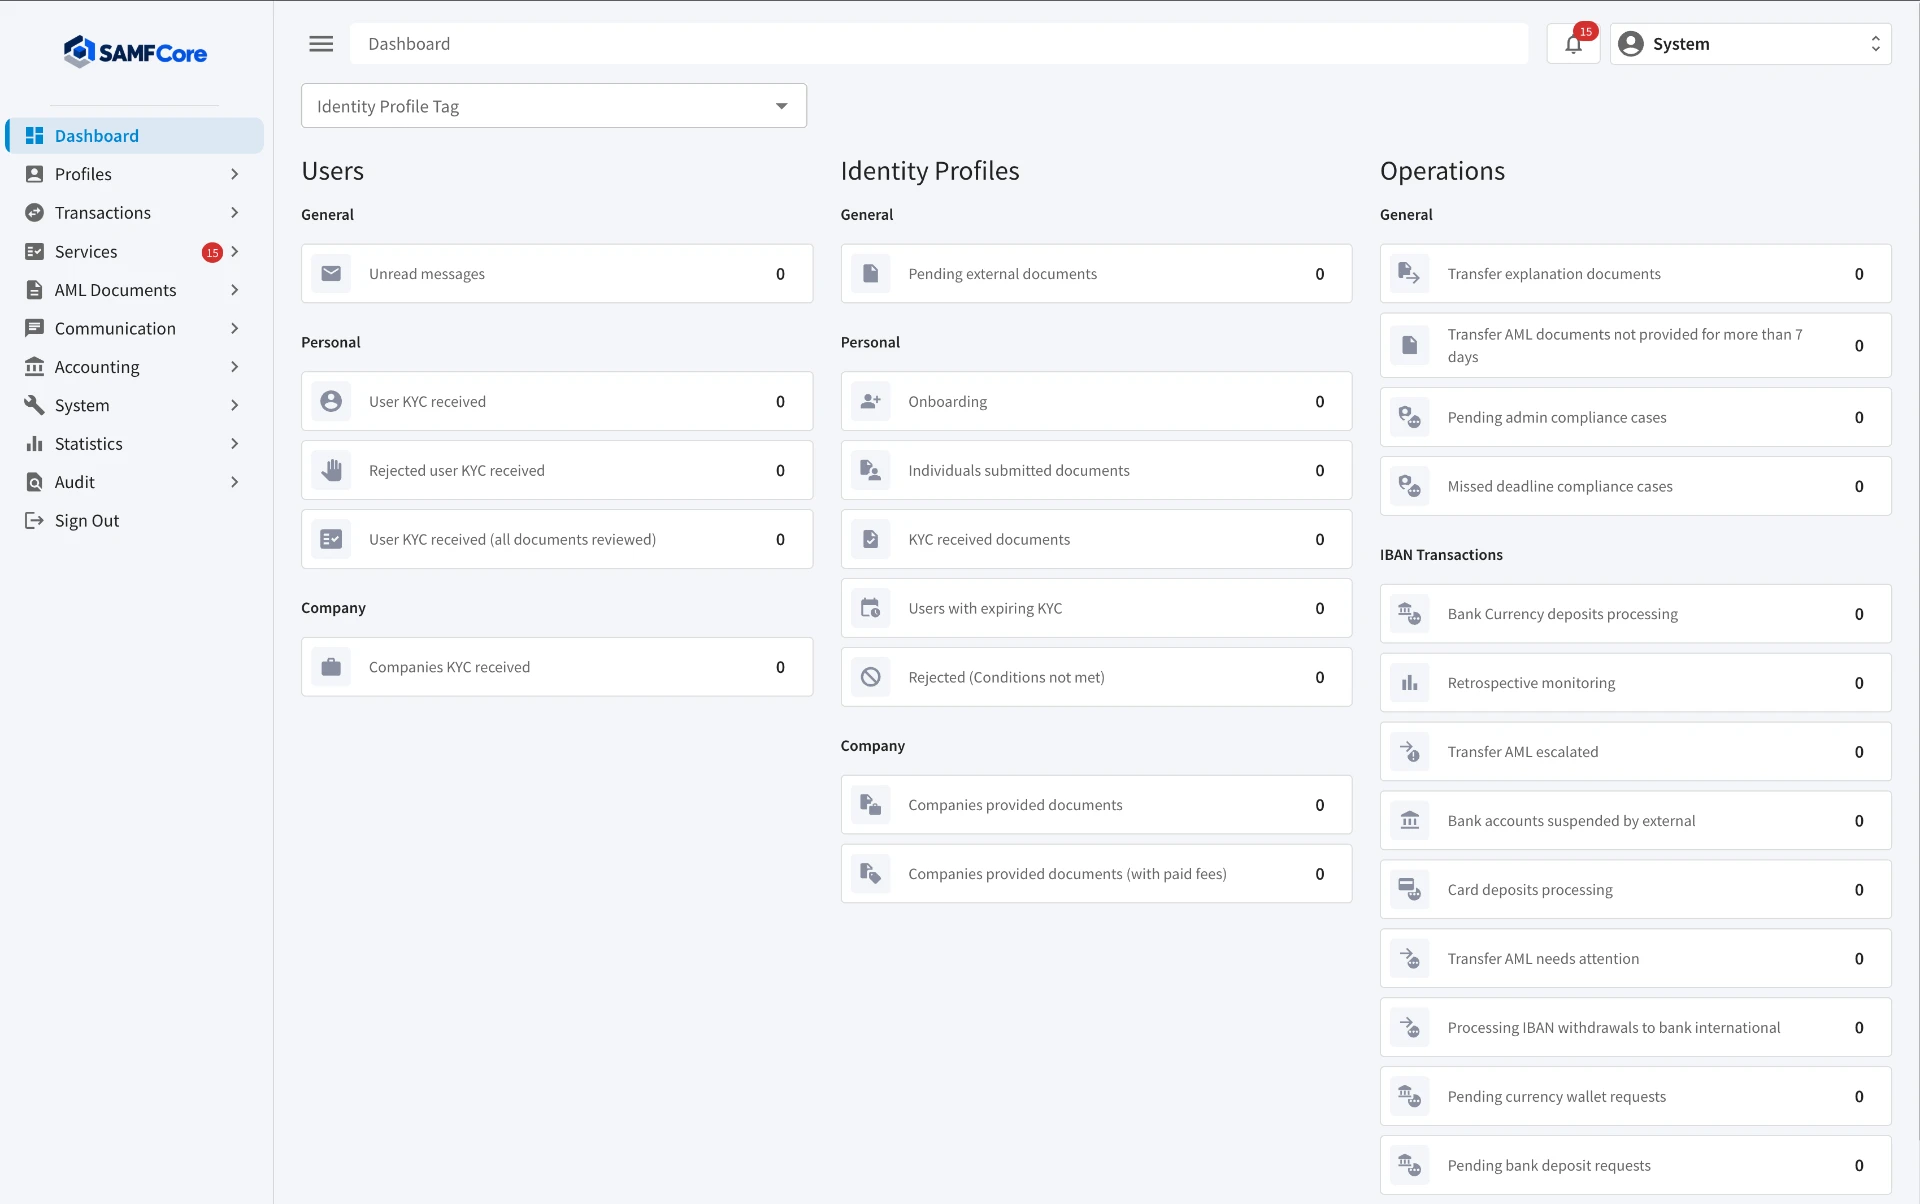This screenshot has height=1204, width=1920.
Task: Click the Rejected (Conditions not met) block icon
Action: point(871,678)
